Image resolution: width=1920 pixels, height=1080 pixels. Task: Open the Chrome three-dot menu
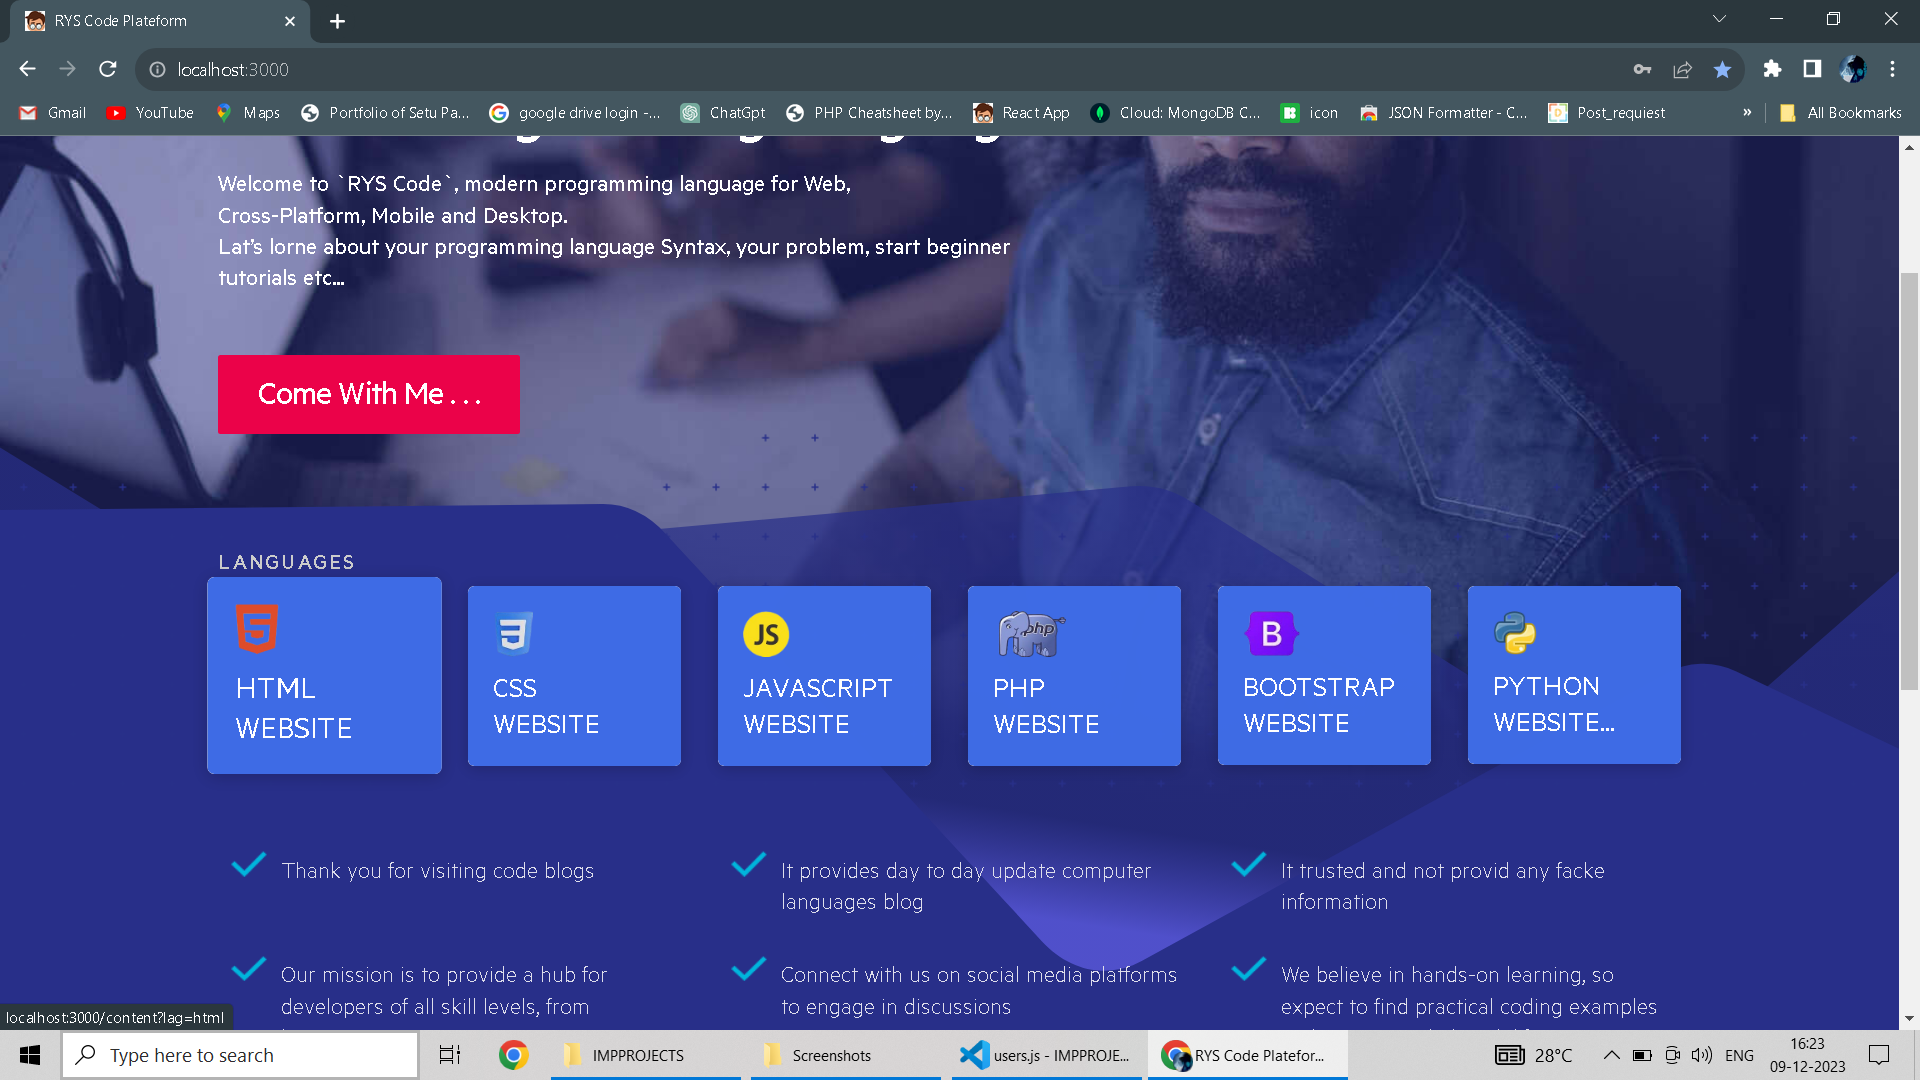tap(1892, 69)
